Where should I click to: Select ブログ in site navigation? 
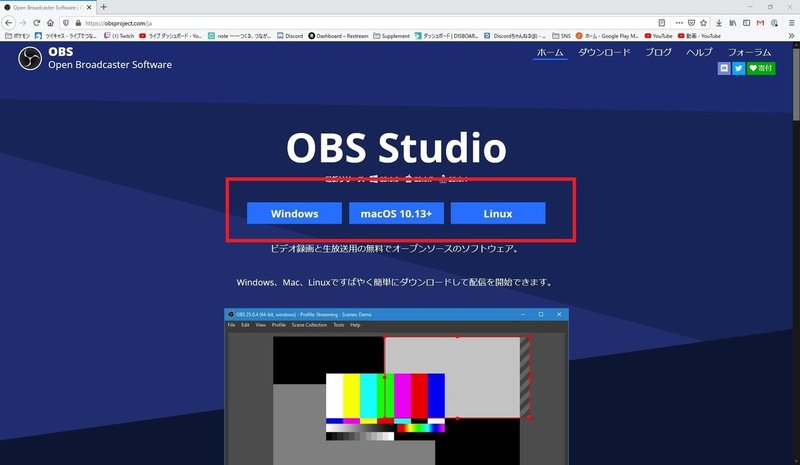(658, 52)
